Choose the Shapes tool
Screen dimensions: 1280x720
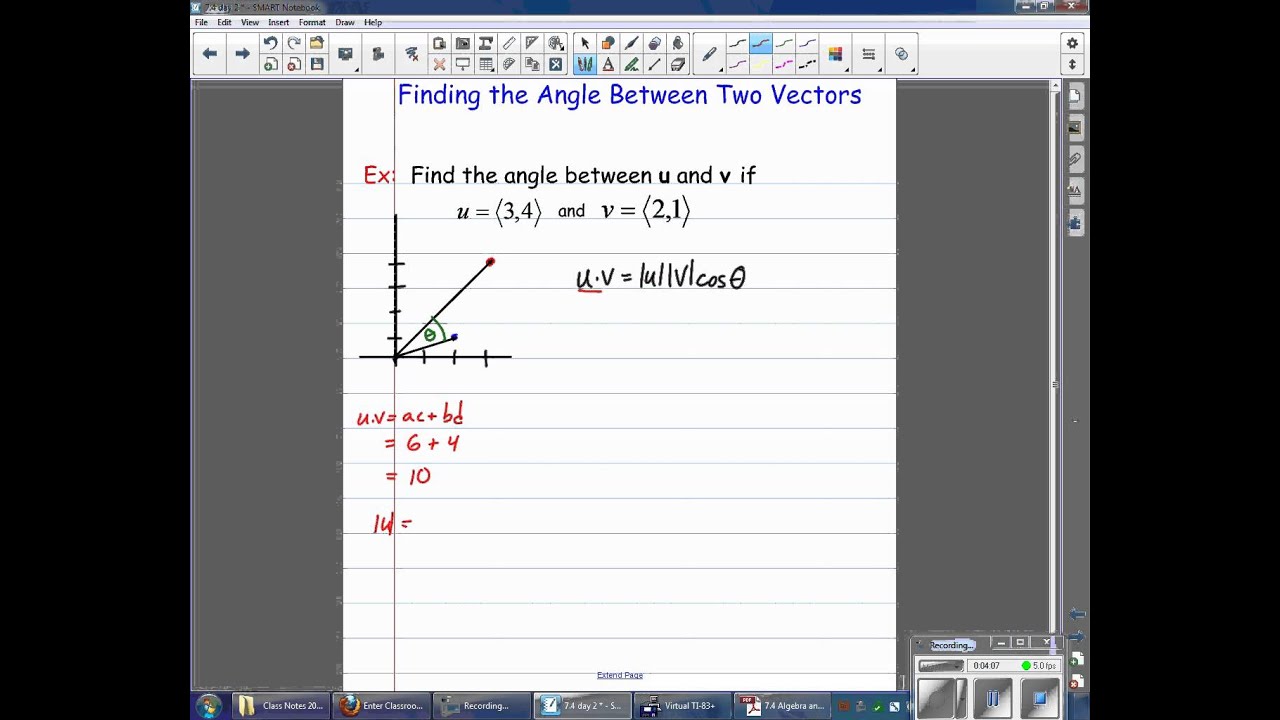(608, 43)
